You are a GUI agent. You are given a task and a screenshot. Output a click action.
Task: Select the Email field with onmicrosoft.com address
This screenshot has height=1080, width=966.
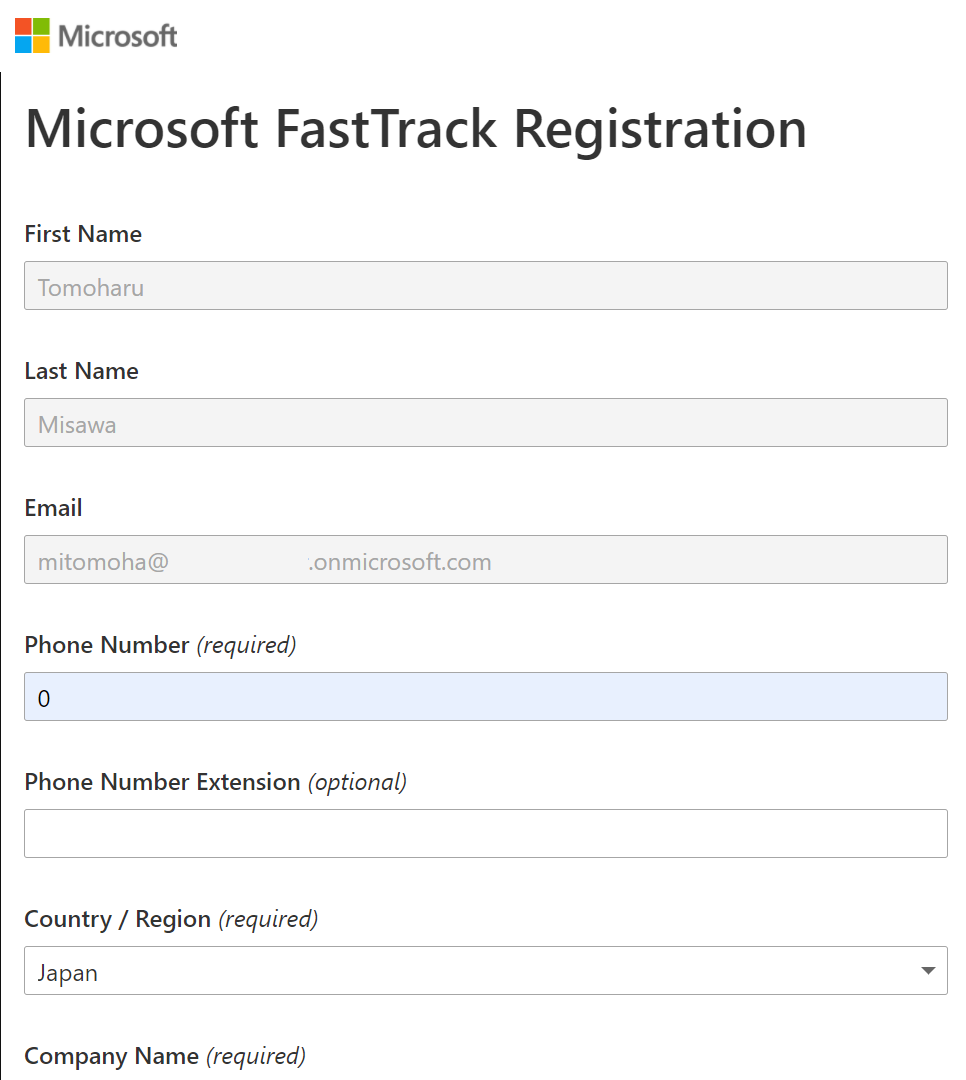[486, 560]
